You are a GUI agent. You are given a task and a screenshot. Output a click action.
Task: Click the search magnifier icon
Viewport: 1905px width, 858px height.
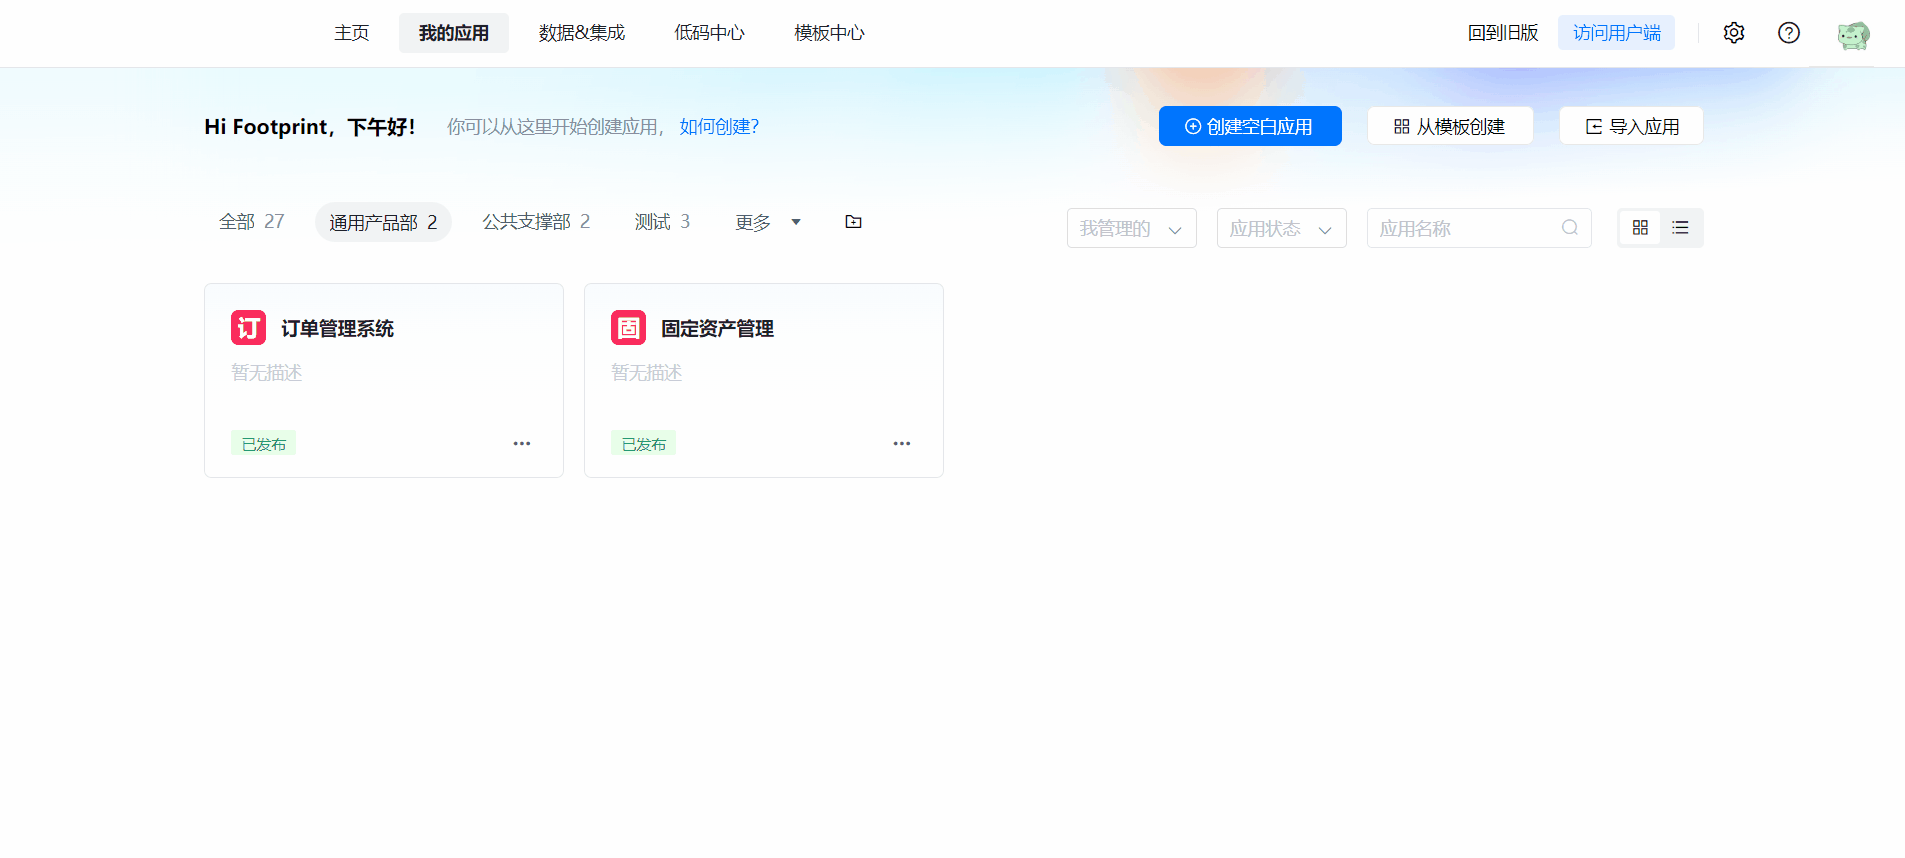[1570, 228]
